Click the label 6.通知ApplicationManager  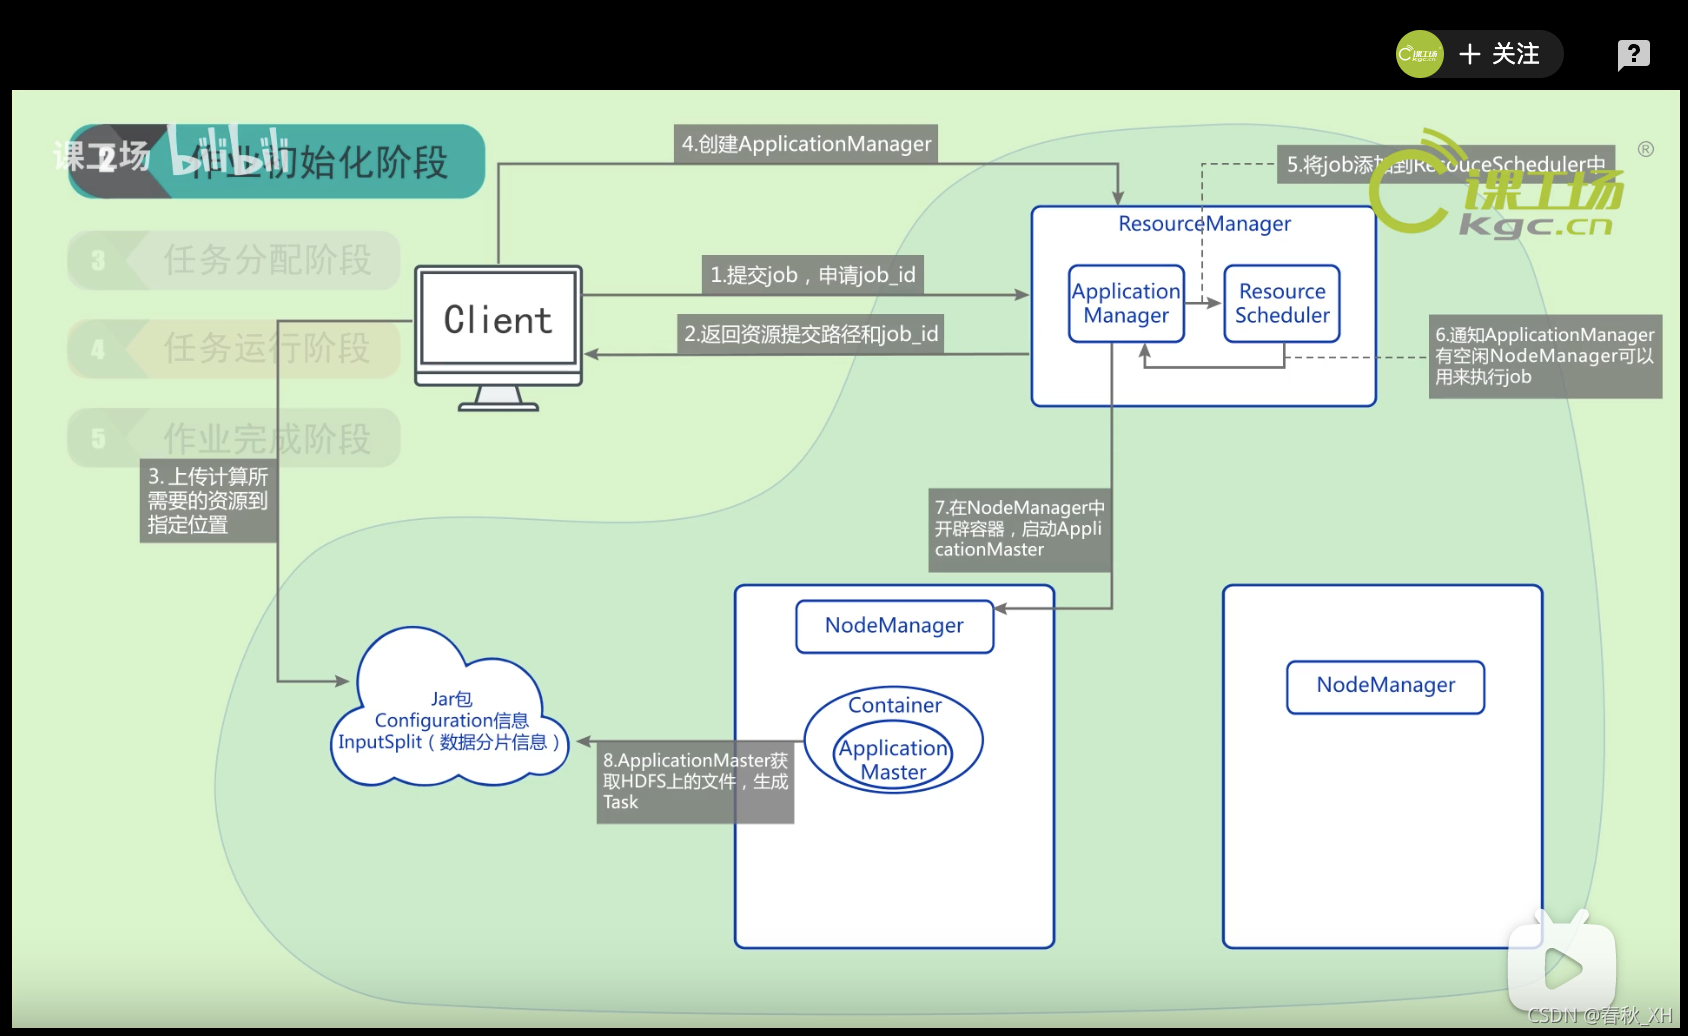1545,356
